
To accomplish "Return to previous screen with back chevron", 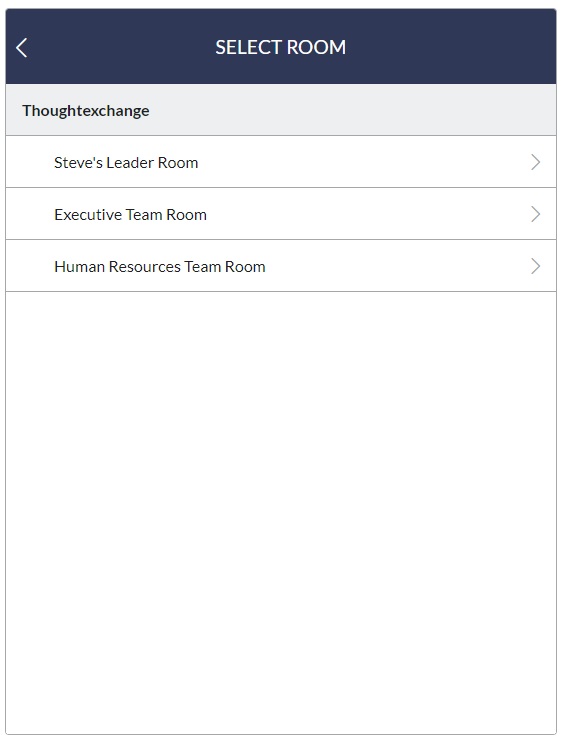I will pyautogui.click(x=22, y=48).
